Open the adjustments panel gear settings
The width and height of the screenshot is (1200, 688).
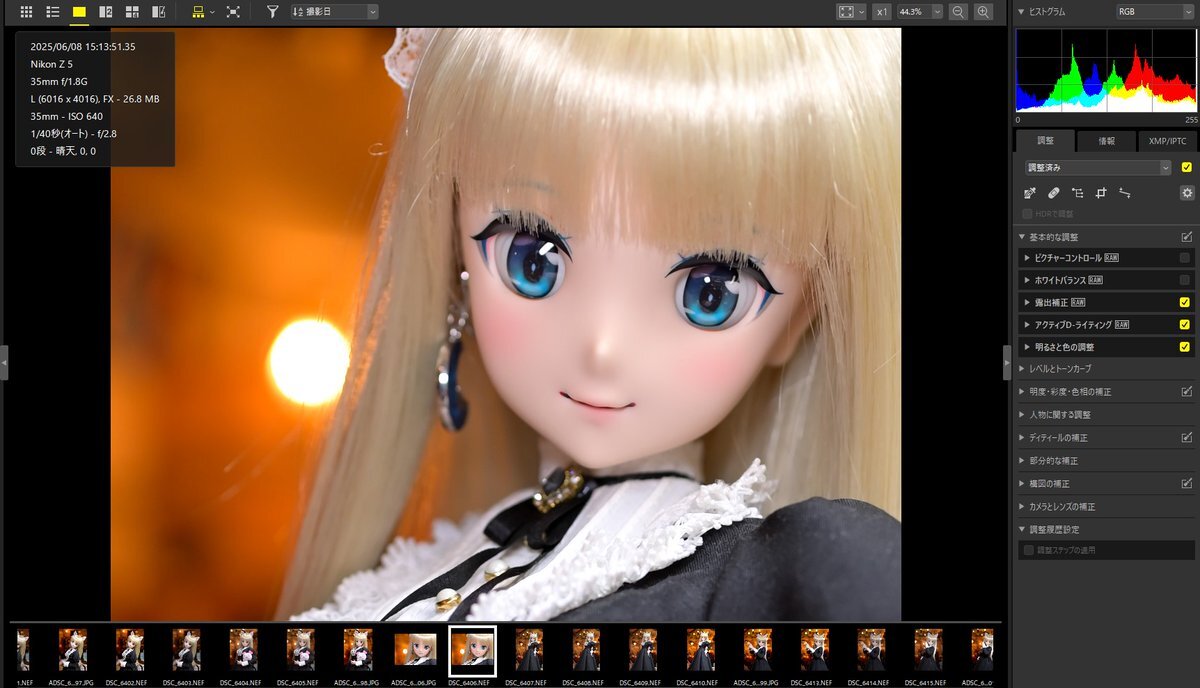click(1187, 193)
